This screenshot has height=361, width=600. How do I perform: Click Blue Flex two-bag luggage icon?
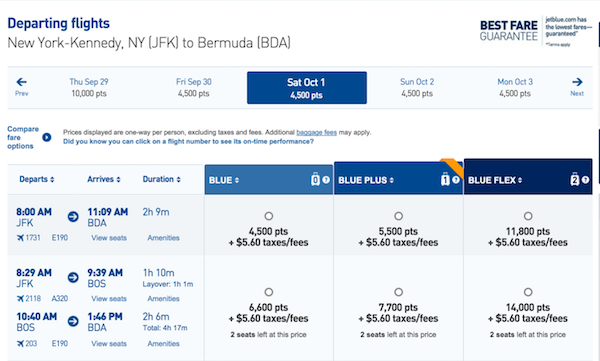pyautogui.click(x=575, y=179)
